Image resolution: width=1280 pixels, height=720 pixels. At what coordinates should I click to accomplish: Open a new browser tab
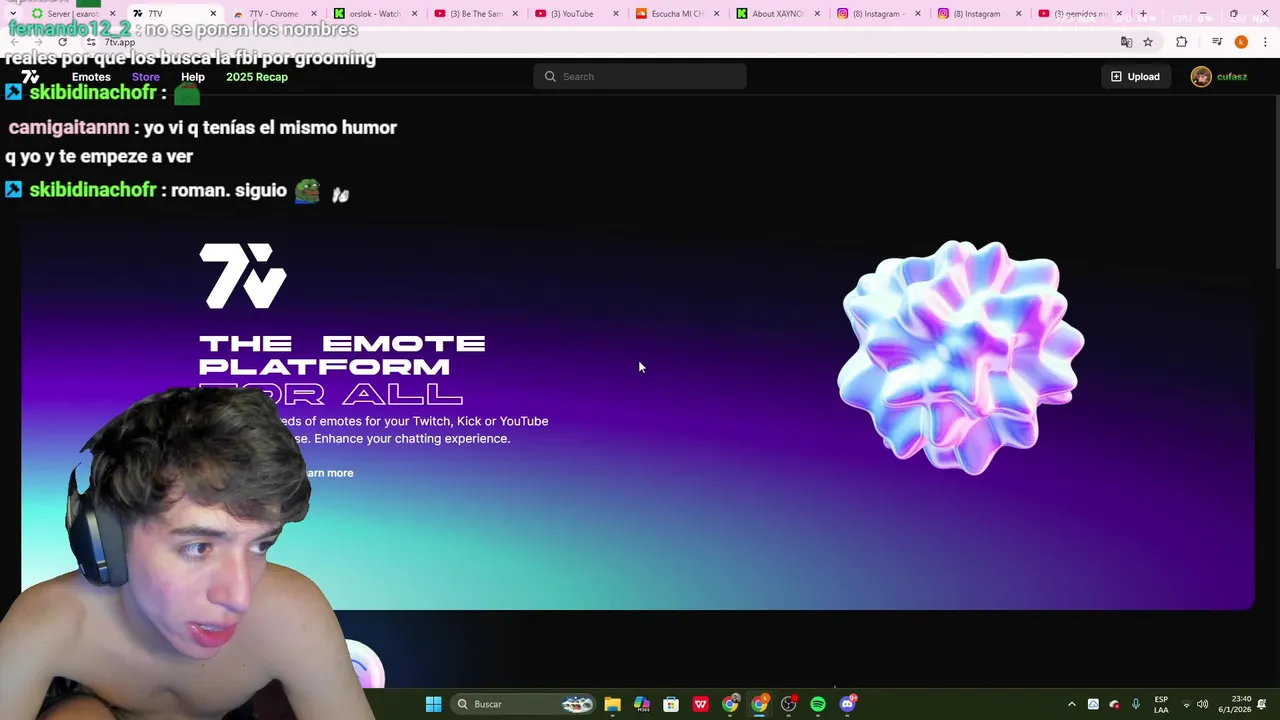(1143, 14)
